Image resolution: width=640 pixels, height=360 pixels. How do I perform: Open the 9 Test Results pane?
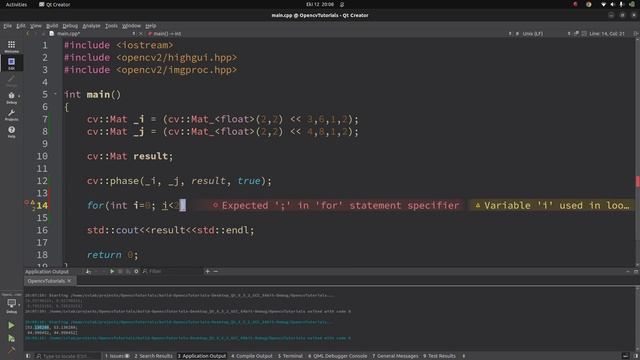439,356
